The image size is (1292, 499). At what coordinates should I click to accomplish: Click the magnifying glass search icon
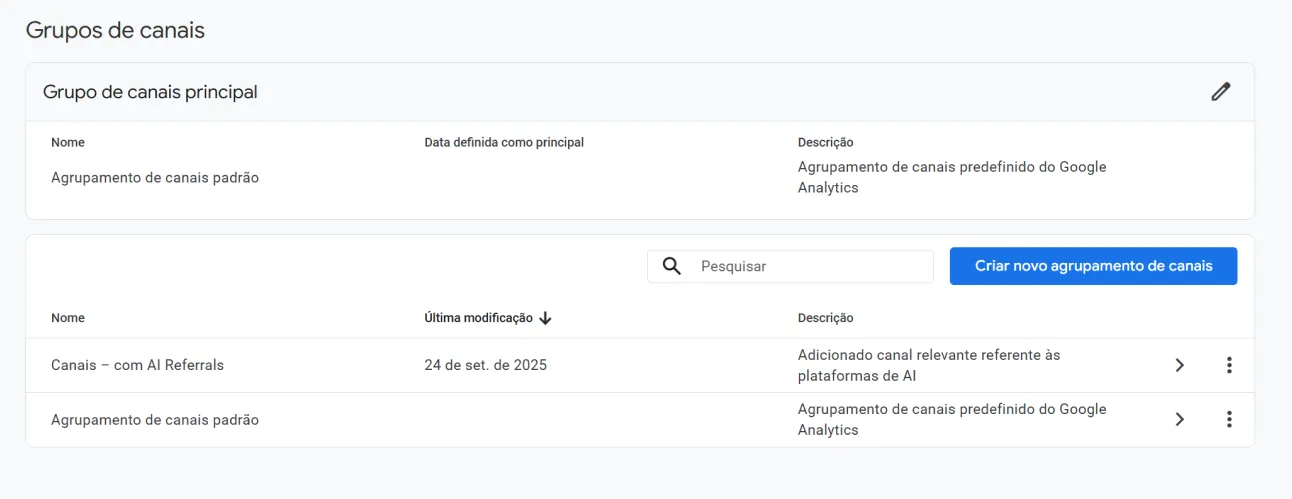(672, 266)
